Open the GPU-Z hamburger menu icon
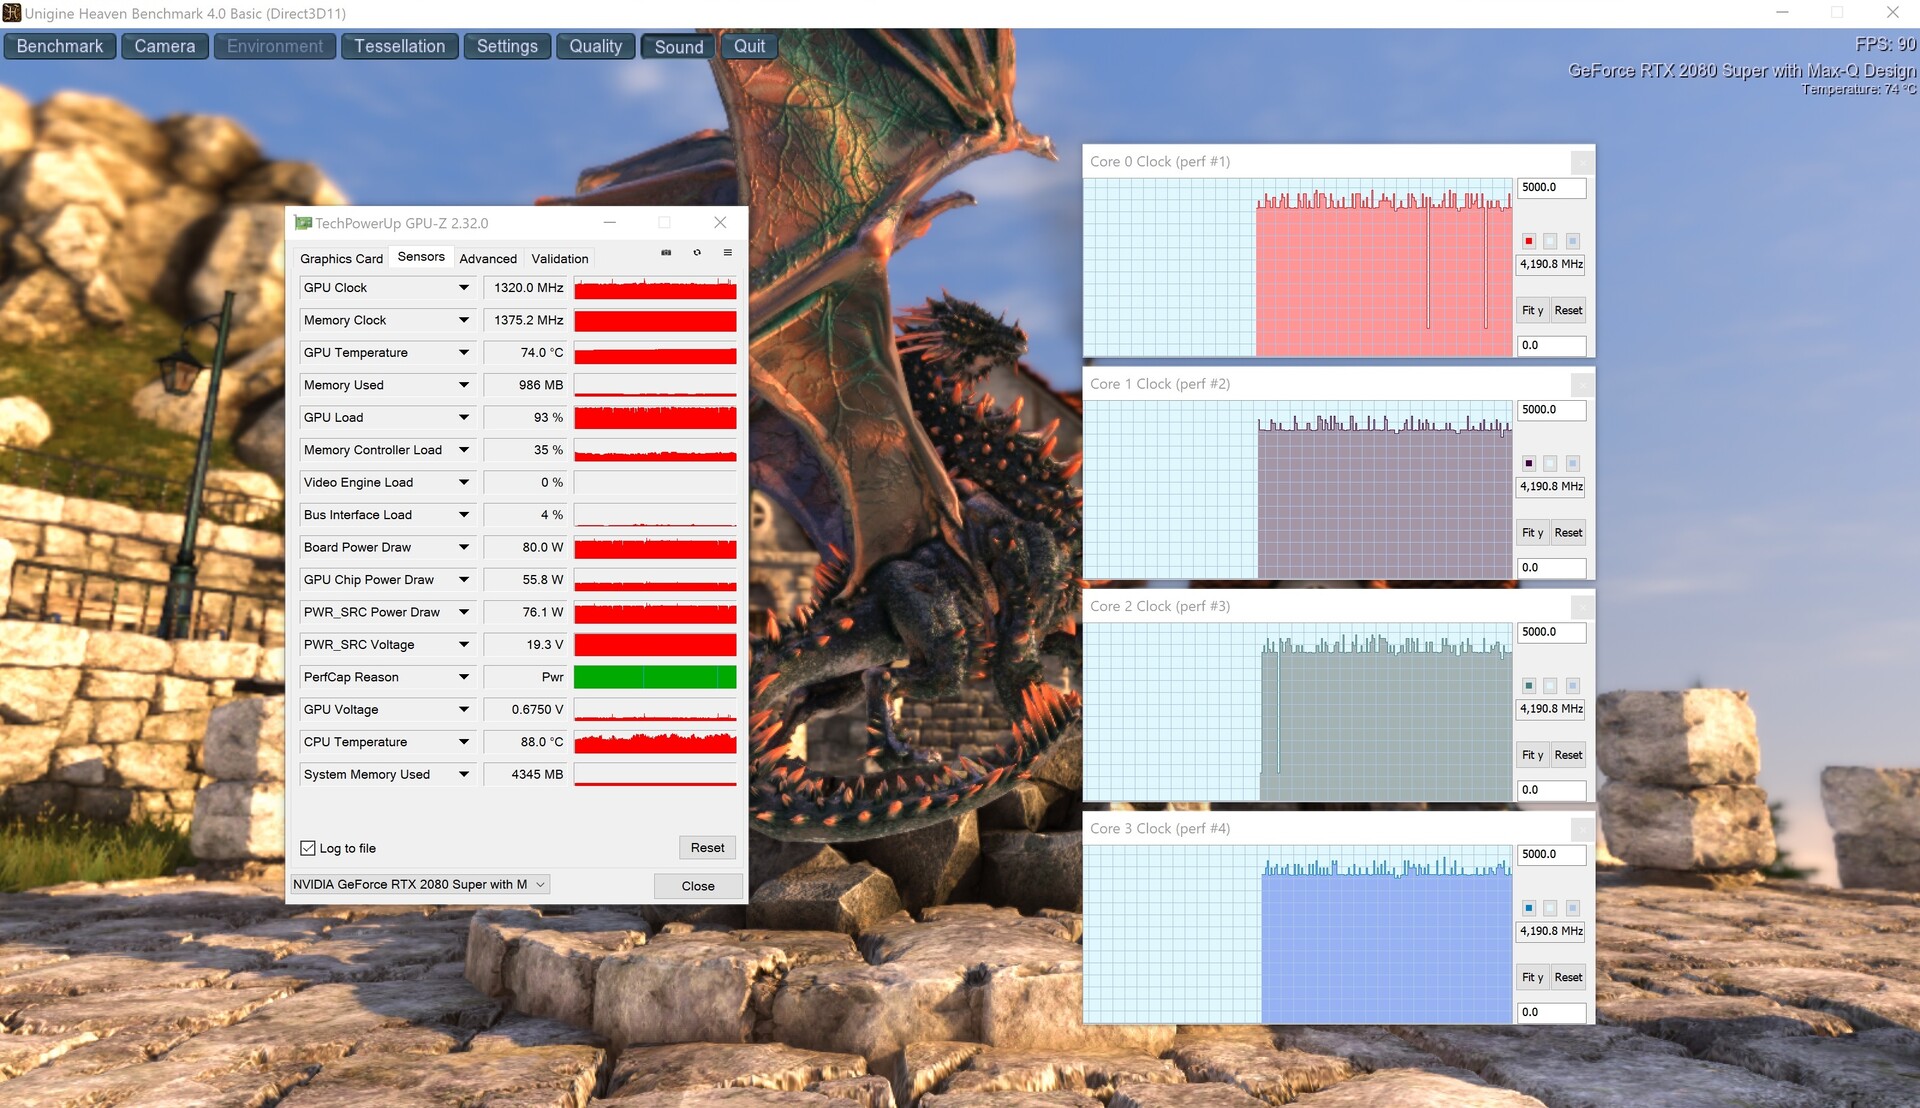 [728, 253]
